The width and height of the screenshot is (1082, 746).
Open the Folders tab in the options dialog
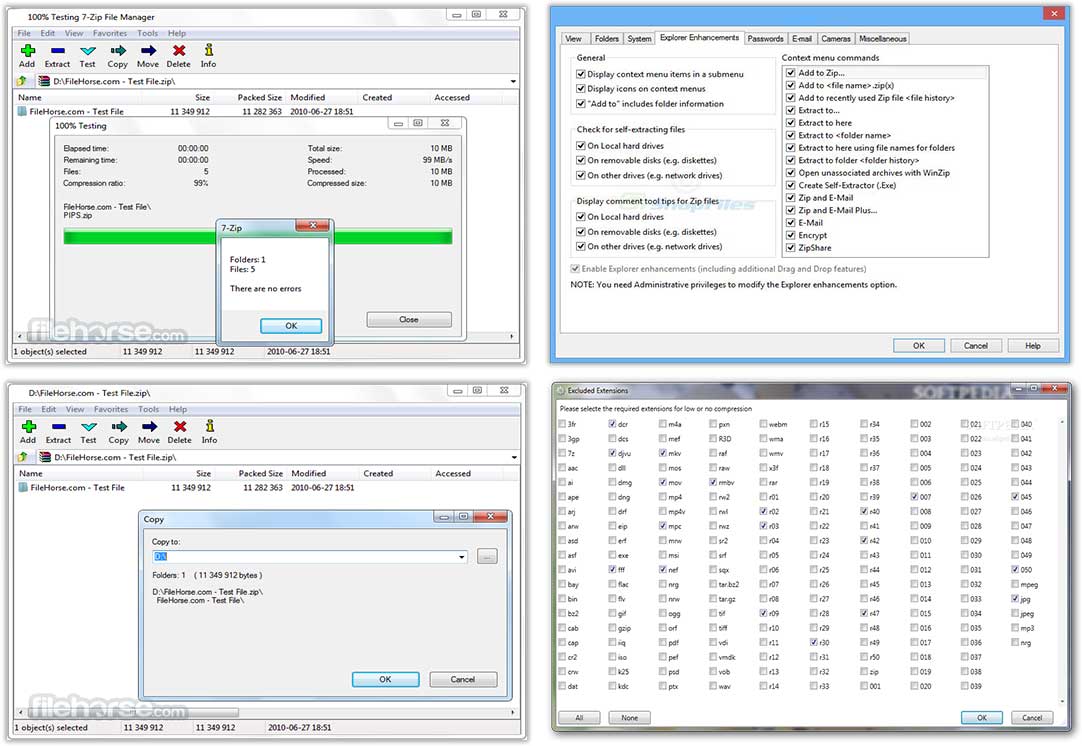pyautogui.click(x=607, y=39)
